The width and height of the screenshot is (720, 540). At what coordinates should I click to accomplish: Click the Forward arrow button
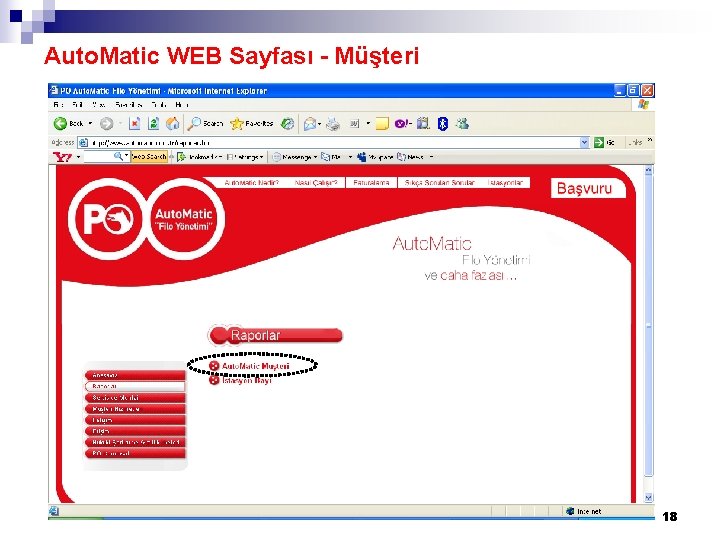107,124
